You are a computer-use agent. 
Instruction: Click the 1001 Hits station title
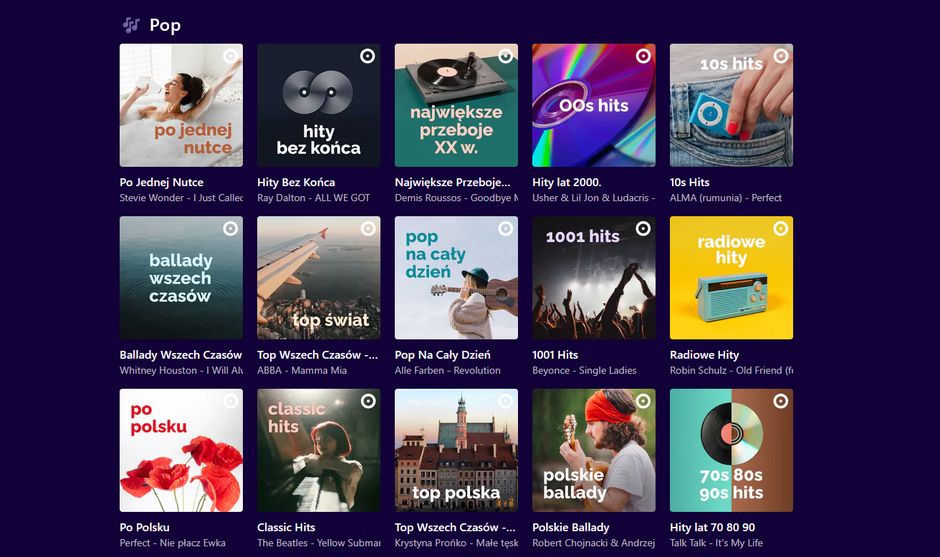coord(555,355)
